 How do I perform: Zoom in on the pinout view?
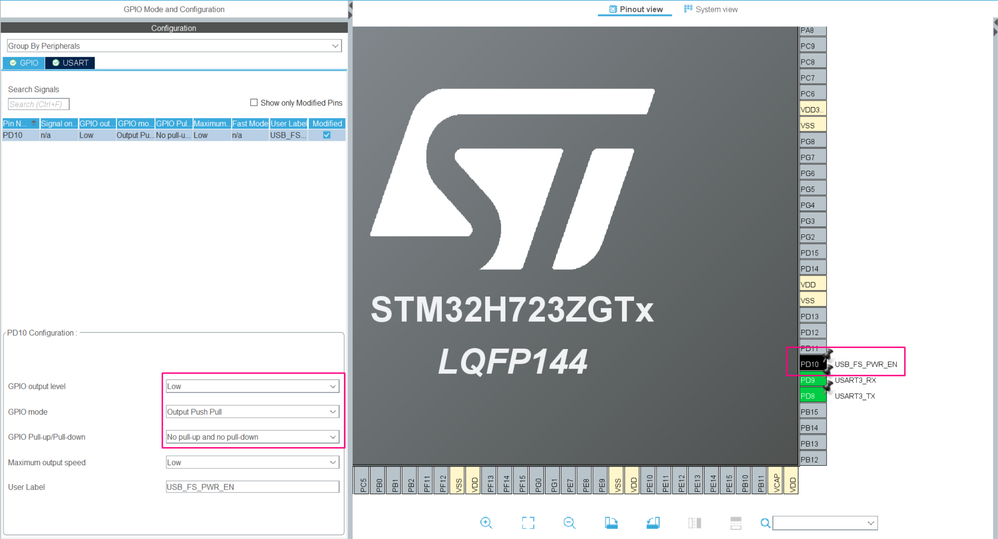pos(486,522)
